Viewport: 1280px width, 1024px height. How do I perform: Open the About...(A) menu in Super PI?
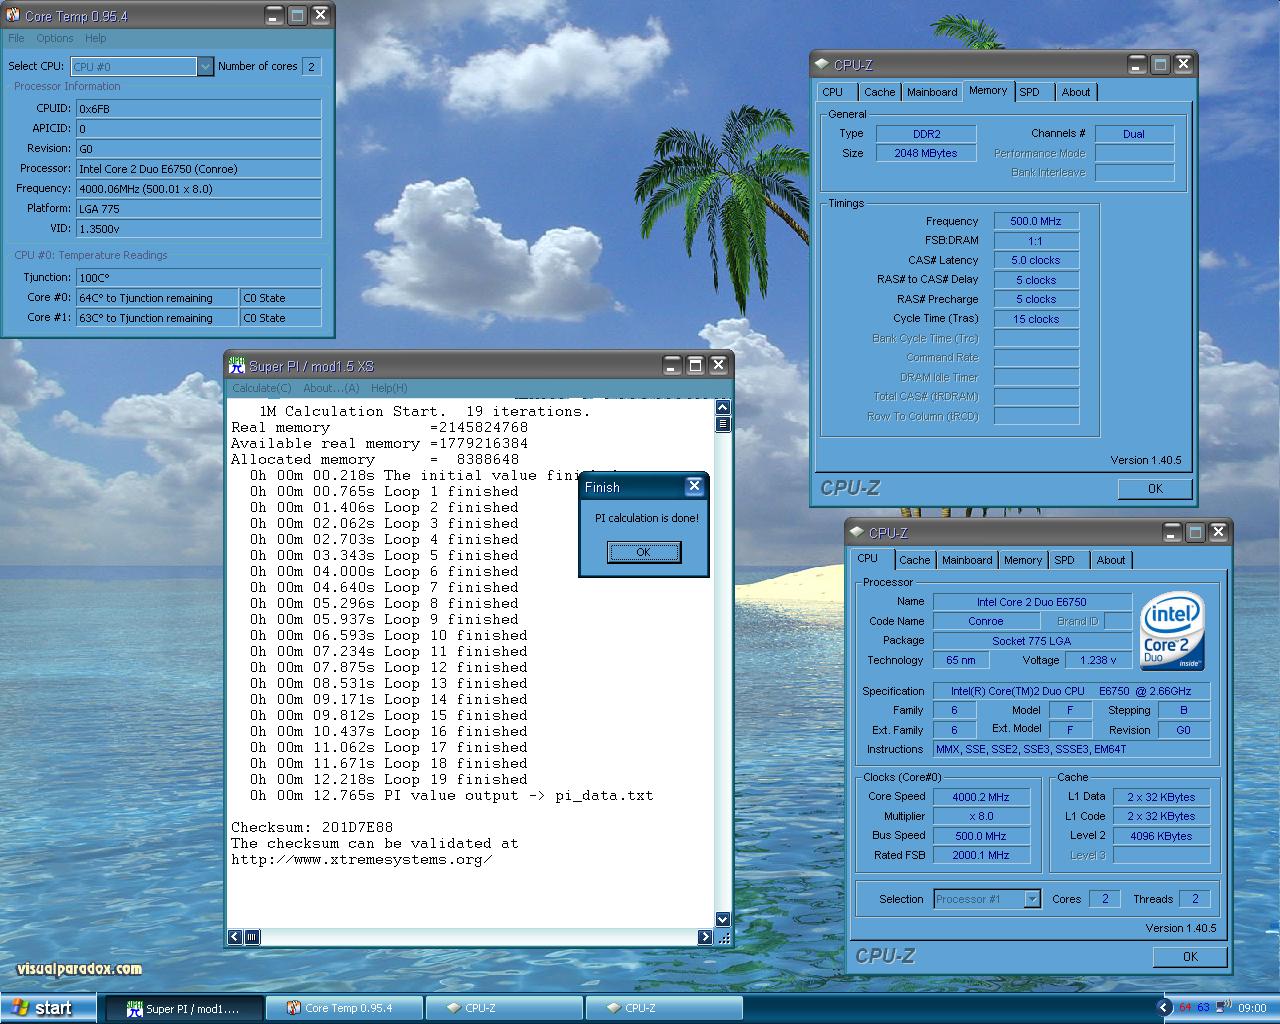point(331,388)
